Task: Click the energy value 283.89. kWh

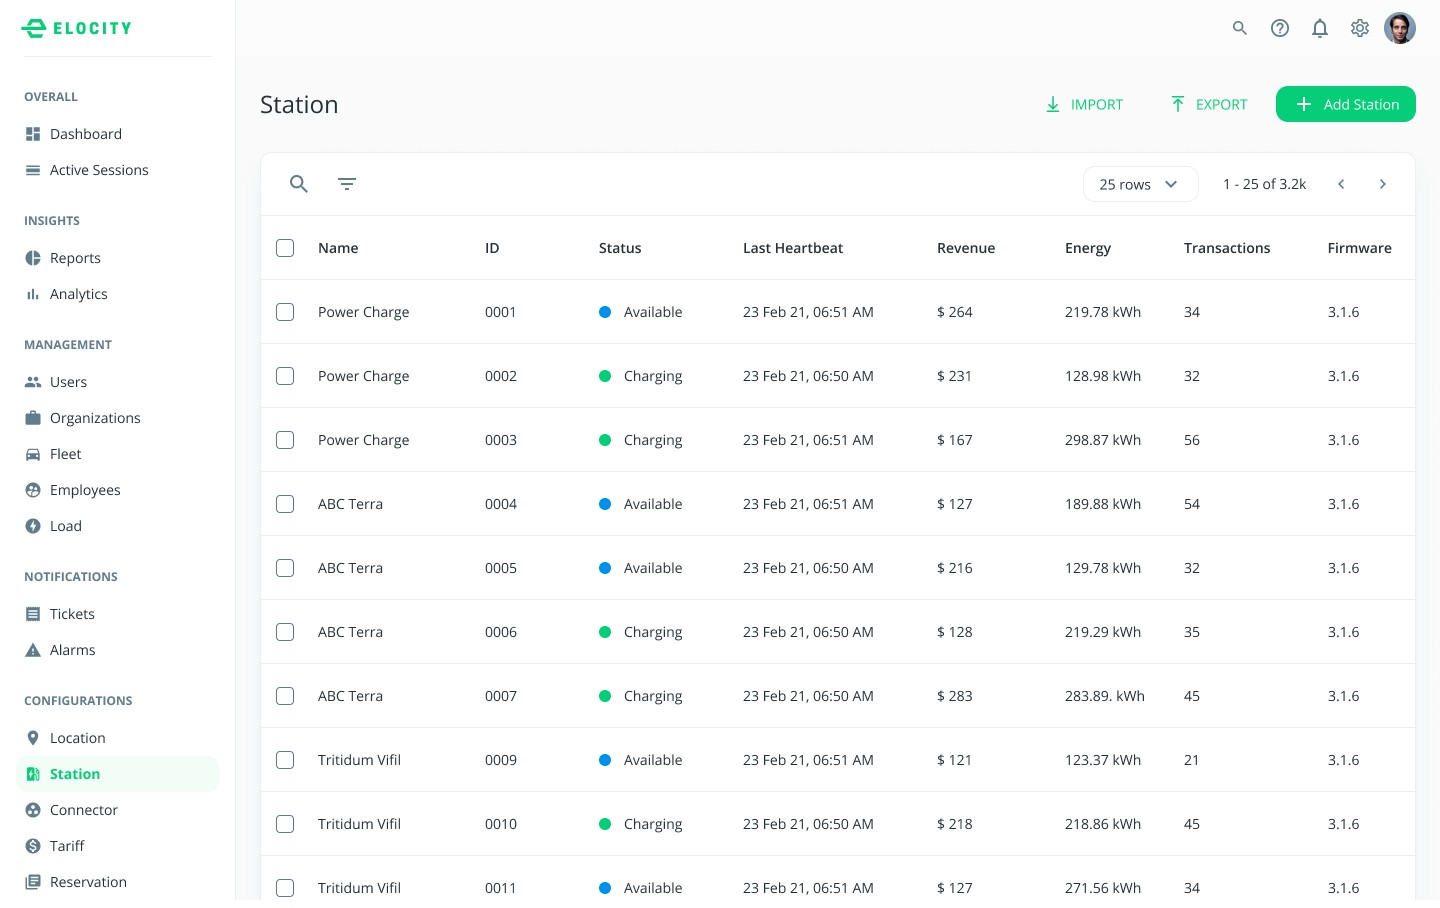Action: [x=1105, y=696]
